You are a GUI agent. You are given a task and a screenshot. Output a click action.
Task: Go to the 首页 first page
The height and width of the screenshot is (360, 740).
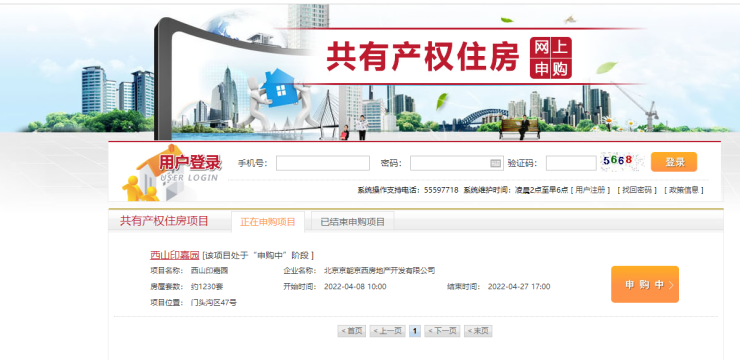(352, 331)
